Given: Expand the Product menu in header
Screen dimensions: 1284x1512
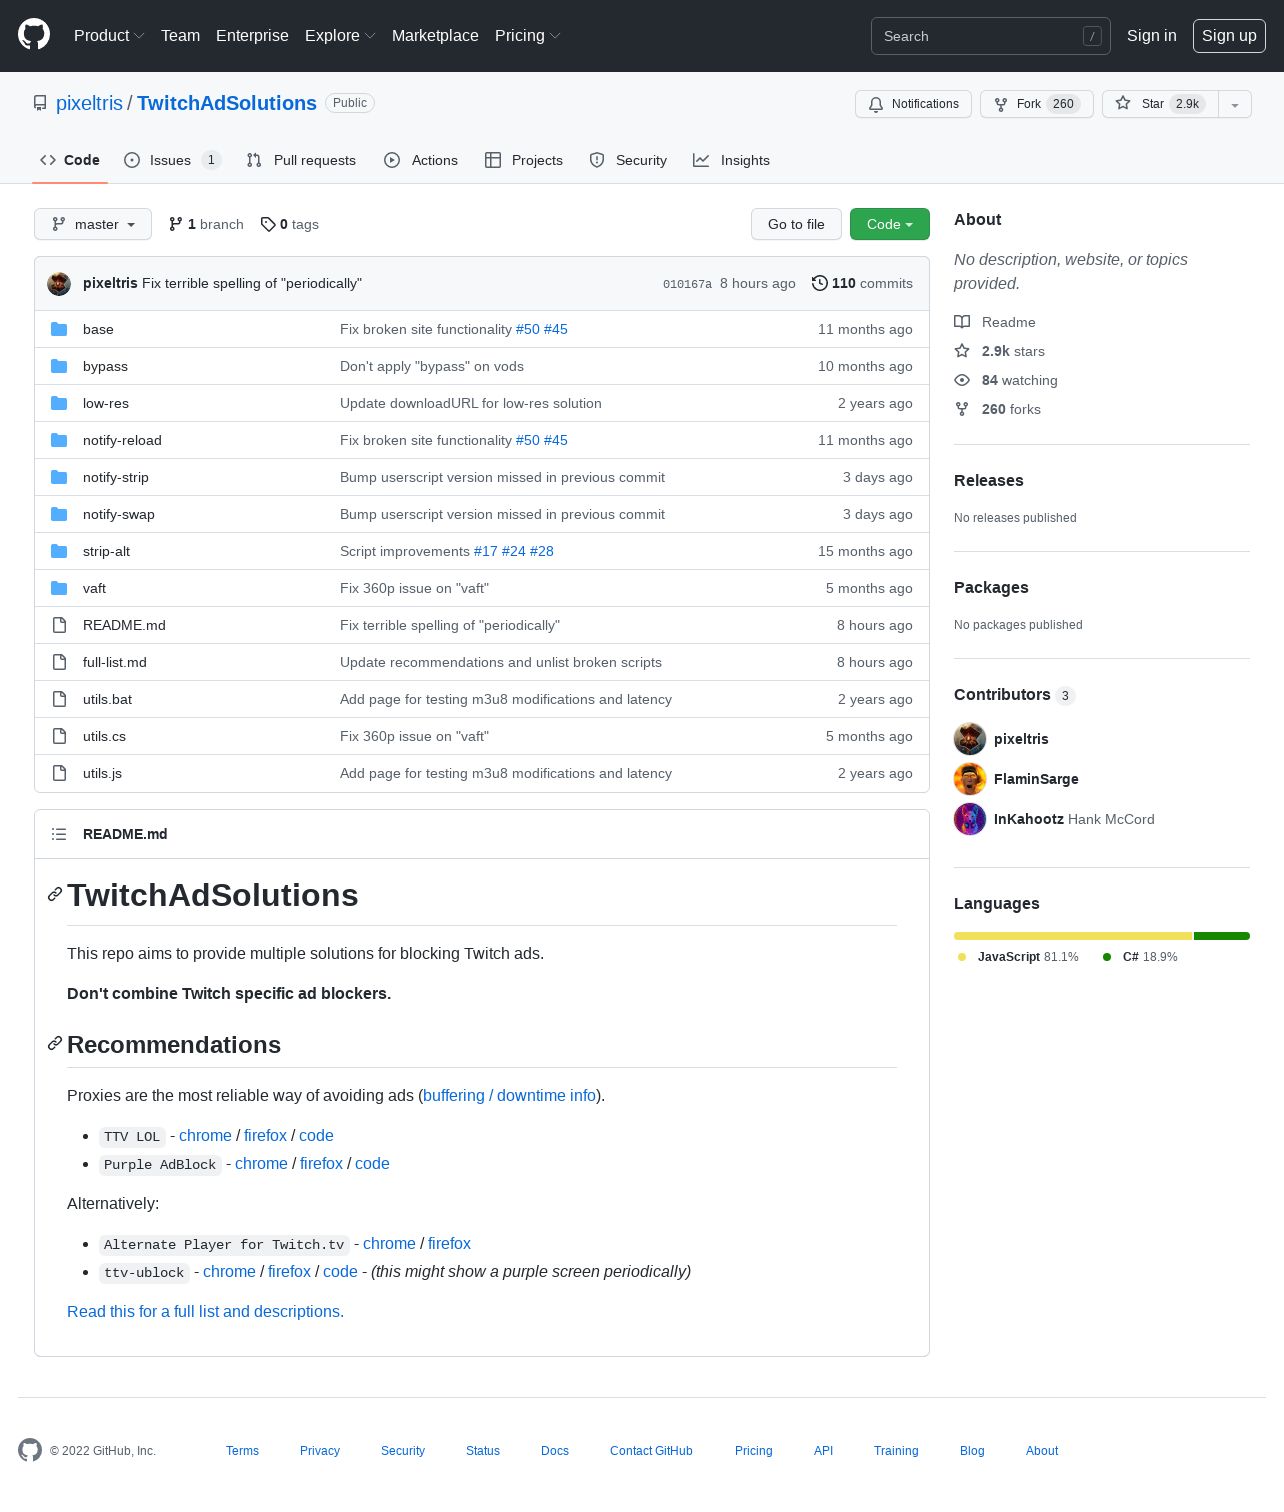Looking at the screenshot, I should pyautogui.click(x=109, y=35).
